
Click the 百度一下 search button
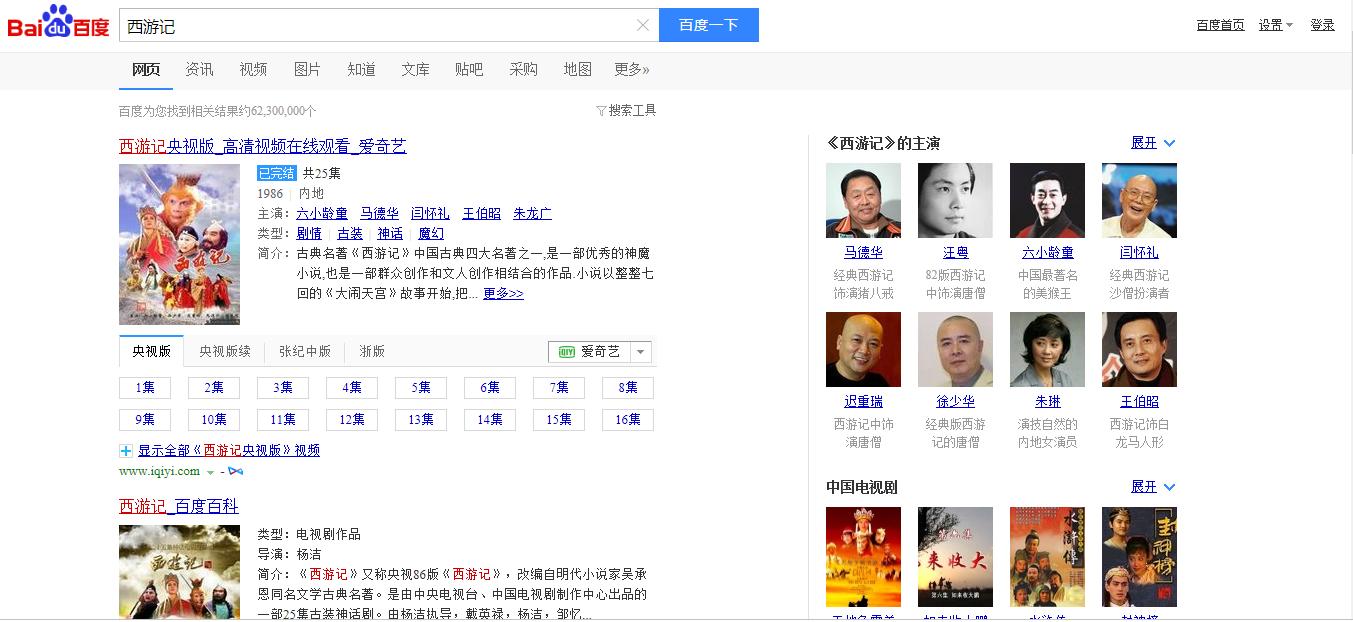tap(709, 24)
